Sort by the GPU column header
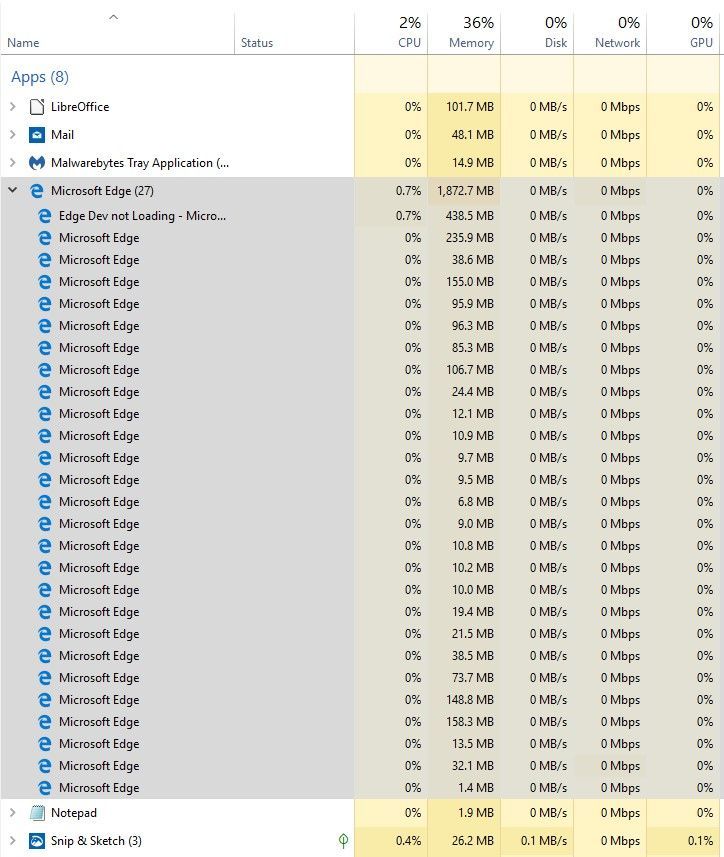 click(x=683, y=33)
